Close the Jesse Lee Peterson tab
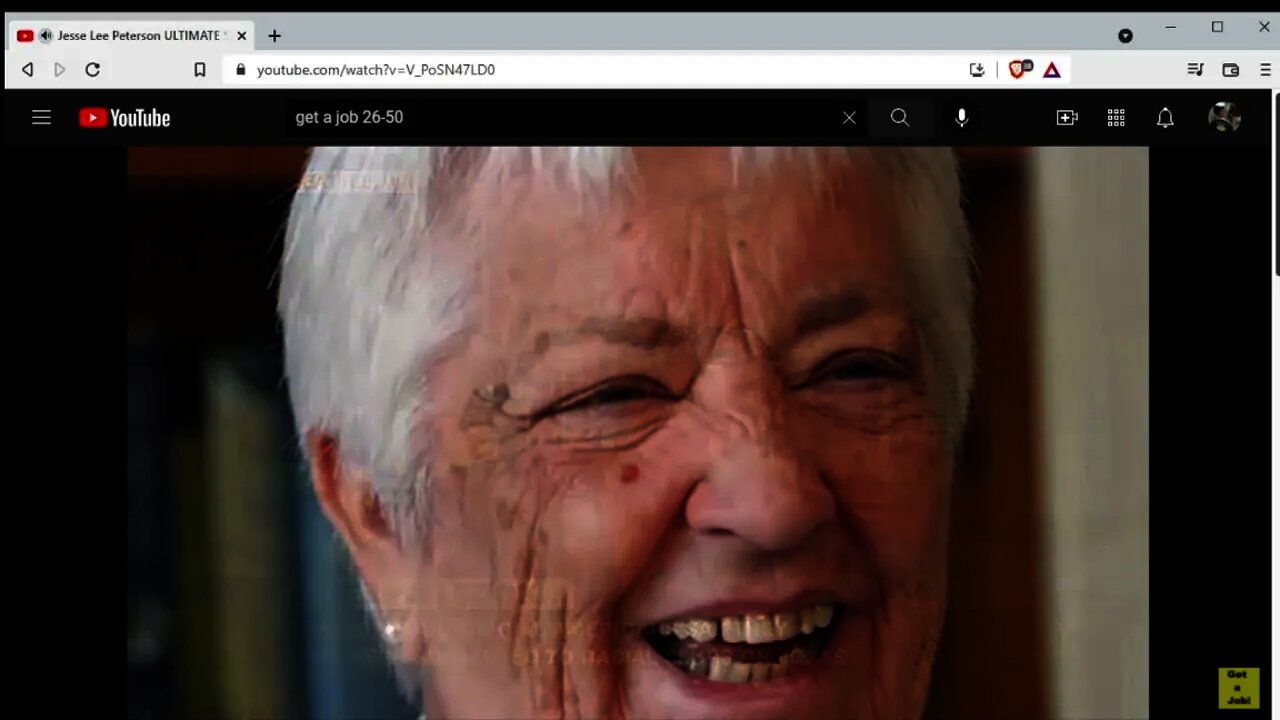The height and width of the screenshot is (720, 1280). [241, 36]
